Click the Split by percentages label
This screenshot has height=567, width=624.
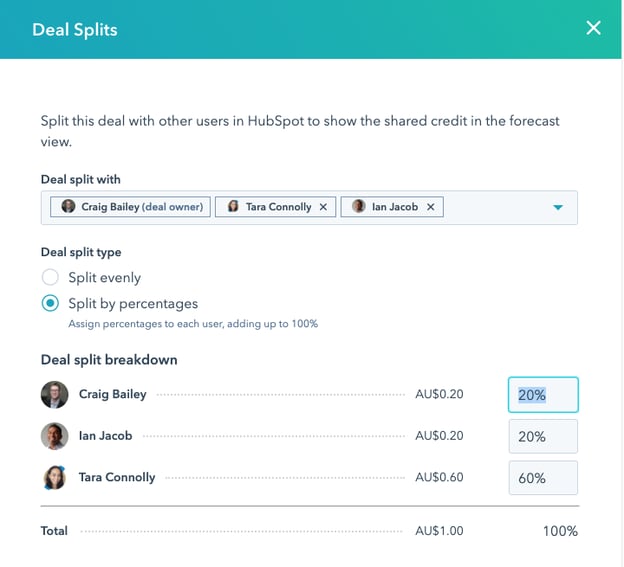click(x=133, y=303)
